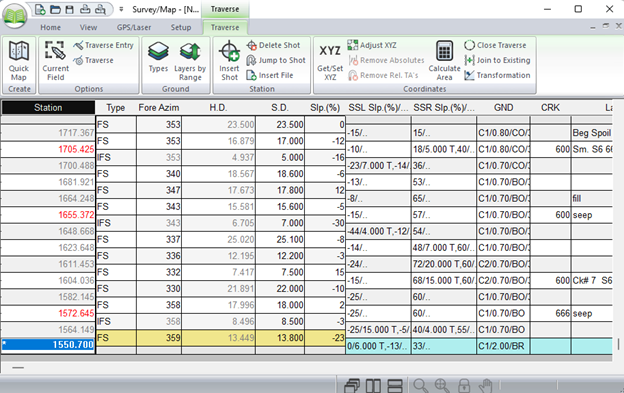Click the Fore Azim cell showing 359
This screenshot has width=624, height=393.
(x=159, y=338)
